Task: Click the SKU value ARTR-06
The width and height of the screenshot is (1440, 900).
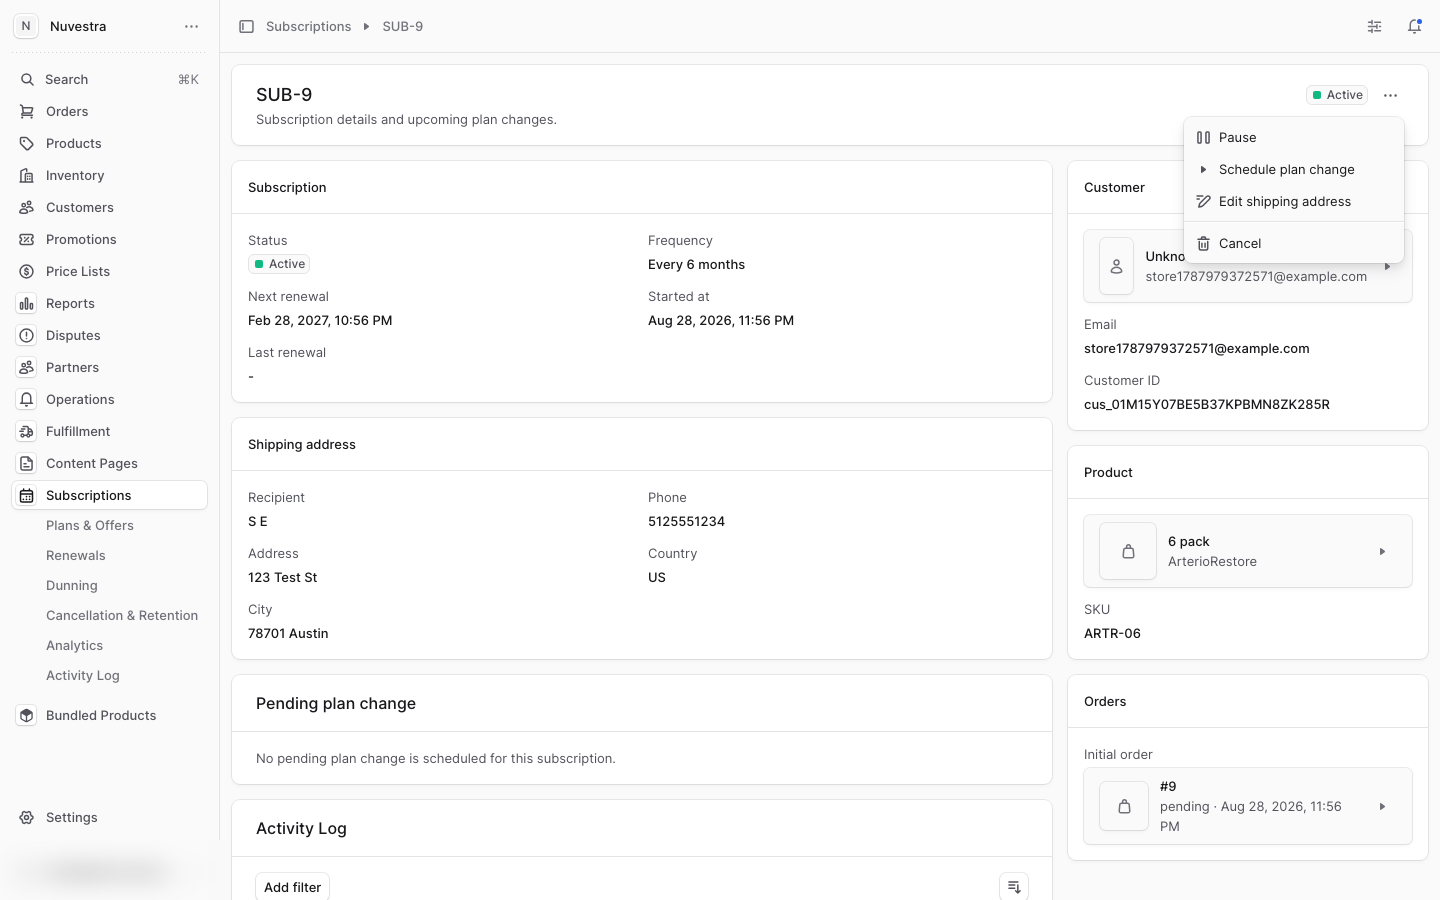Action: click(1112, 633)
